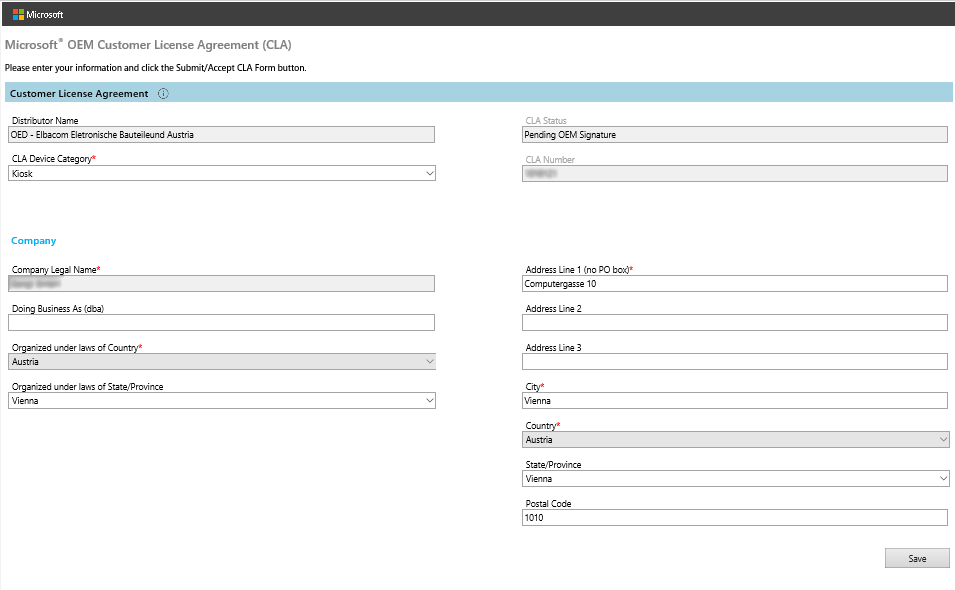
Task: Select the empty Address Line 2 field
Action: tap(734, 322)
